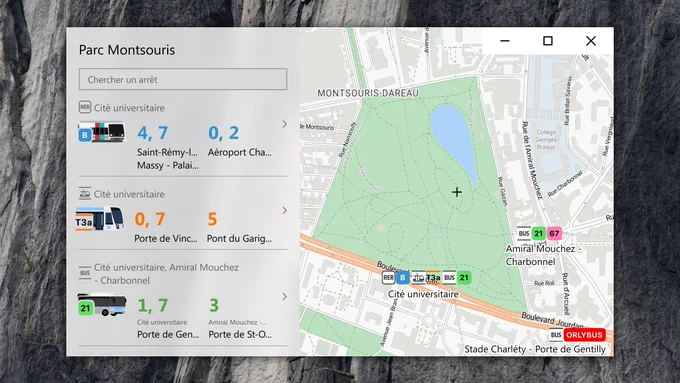The height and width of the screenshot is (383, 680).
Task: Click the blue '0, 2' waiting times
Action: tap(223, 133)
